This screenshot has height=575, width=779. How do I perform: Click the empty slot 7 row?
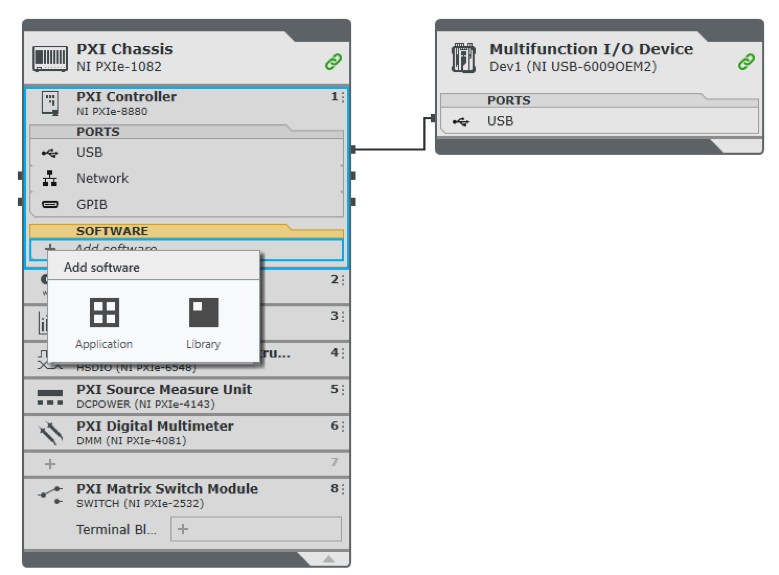[x=186, y=464]
